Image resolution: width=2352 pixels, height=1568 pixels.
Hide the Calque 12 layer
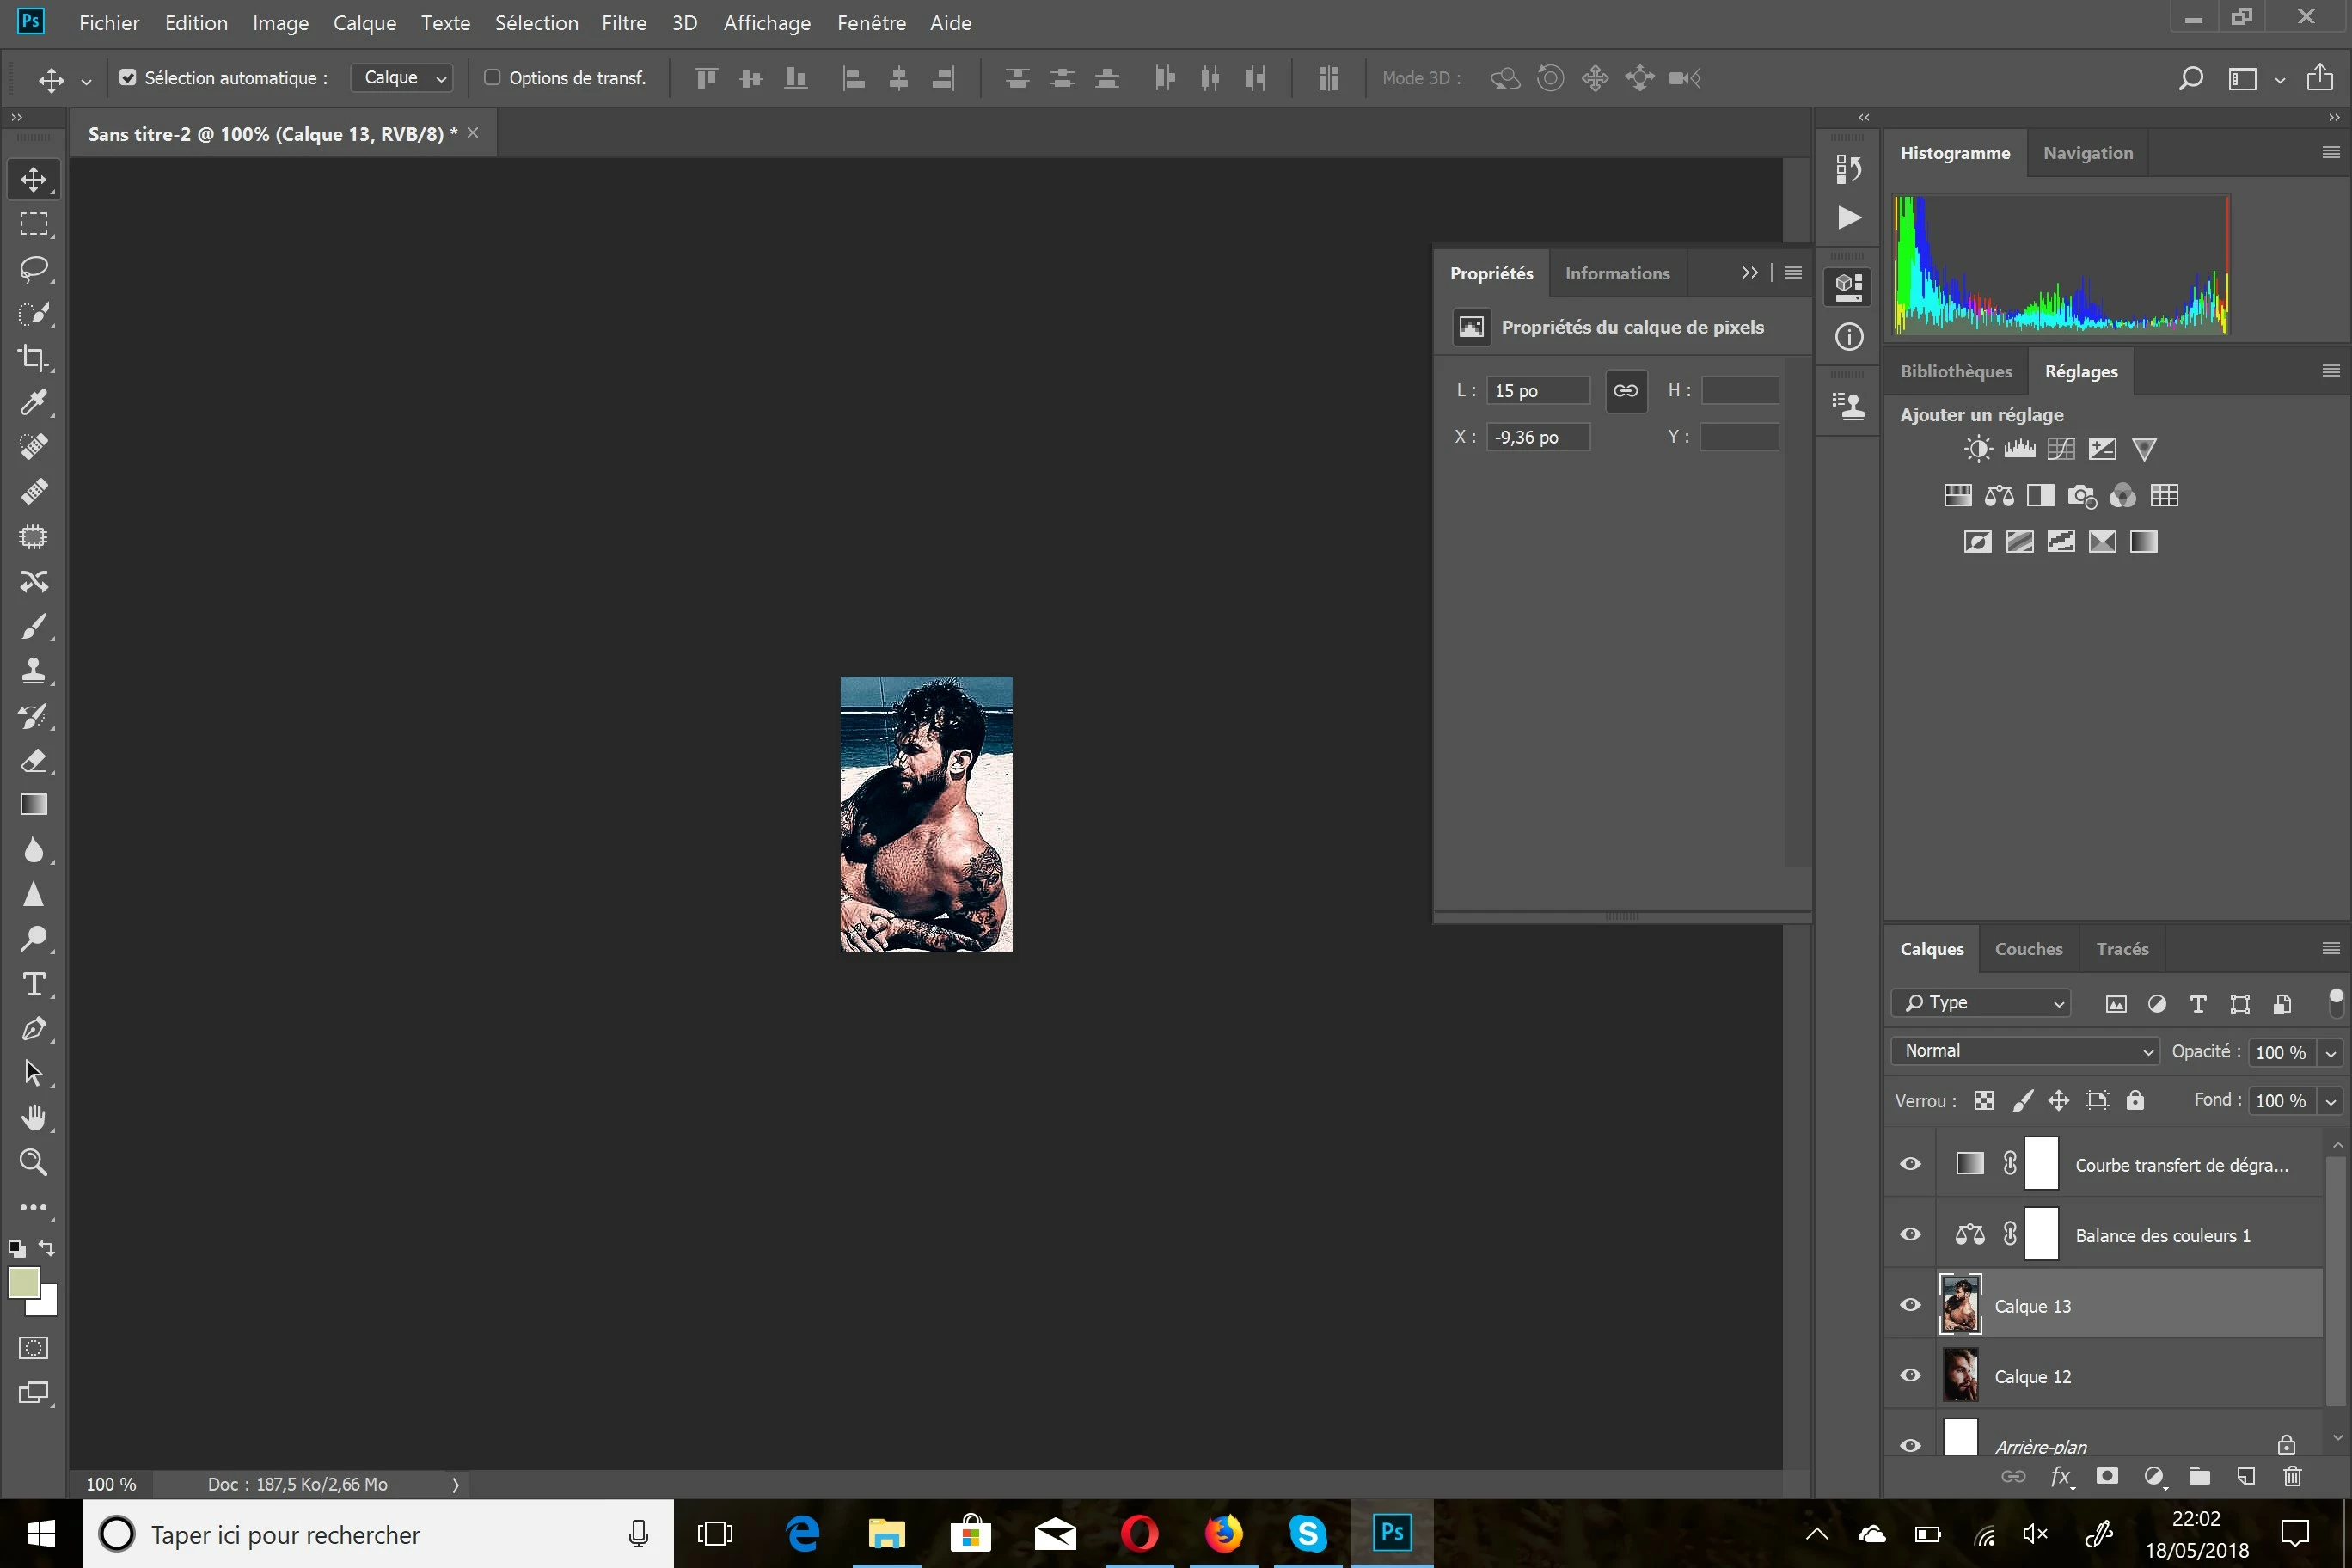coord(1910,1375)
